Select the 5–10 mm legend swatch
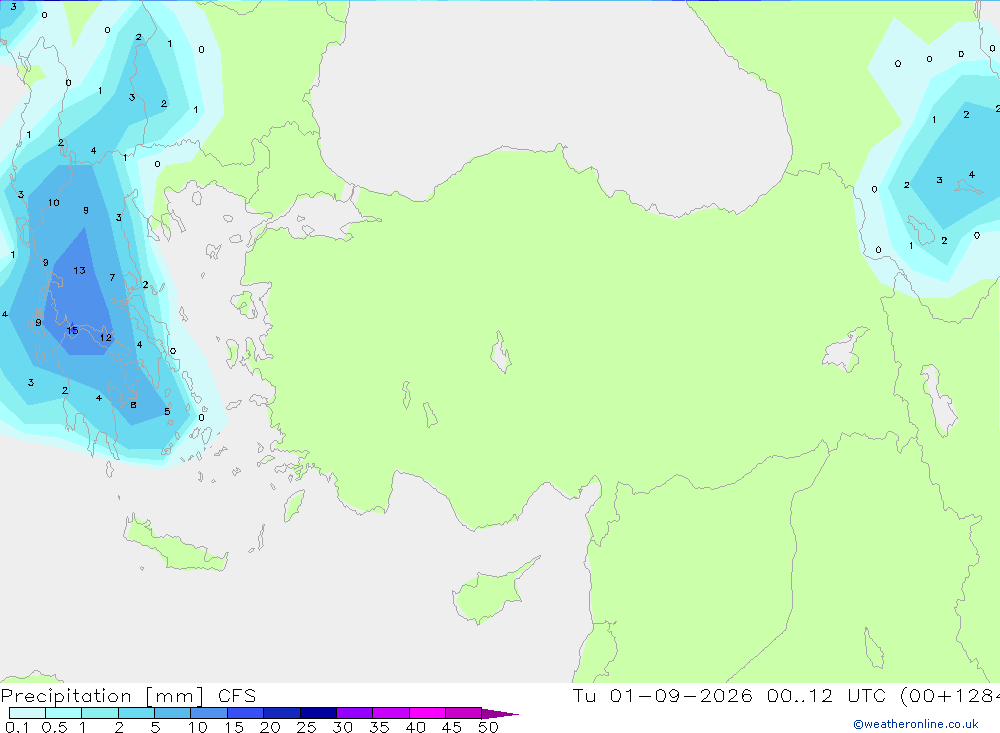Viewport: 1000px width, 733px height. click(x=173, y=713)
